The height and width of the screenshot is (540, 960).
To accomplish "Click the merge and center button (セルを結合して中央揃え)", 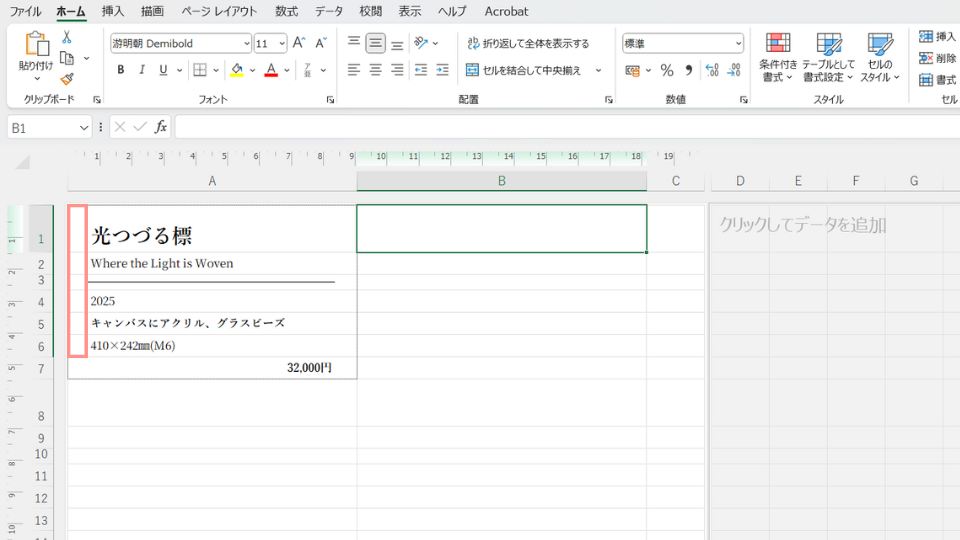I will (523, 70).
